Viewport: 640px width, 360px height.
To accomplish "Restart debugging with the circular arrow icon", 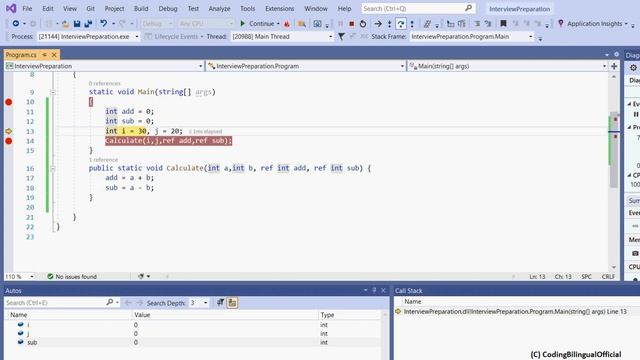I will 363,24.
